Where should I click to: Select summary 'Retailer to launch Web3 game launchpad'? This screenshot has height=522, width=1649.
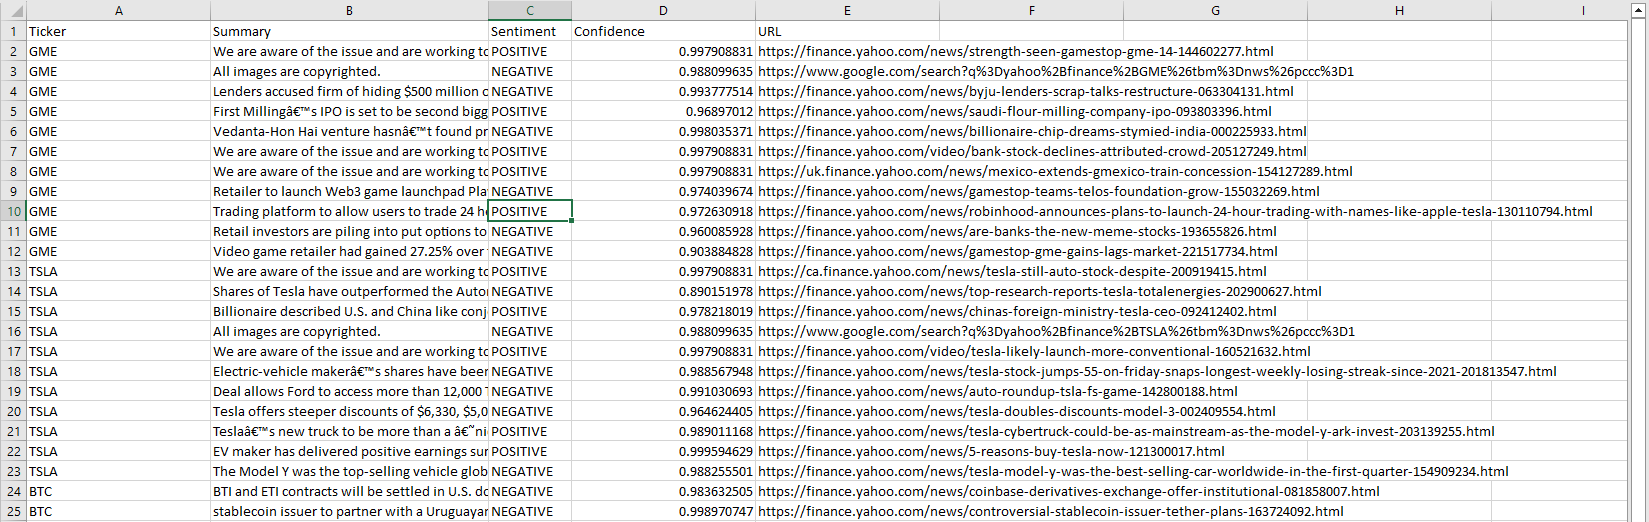[x=349, y=191]
